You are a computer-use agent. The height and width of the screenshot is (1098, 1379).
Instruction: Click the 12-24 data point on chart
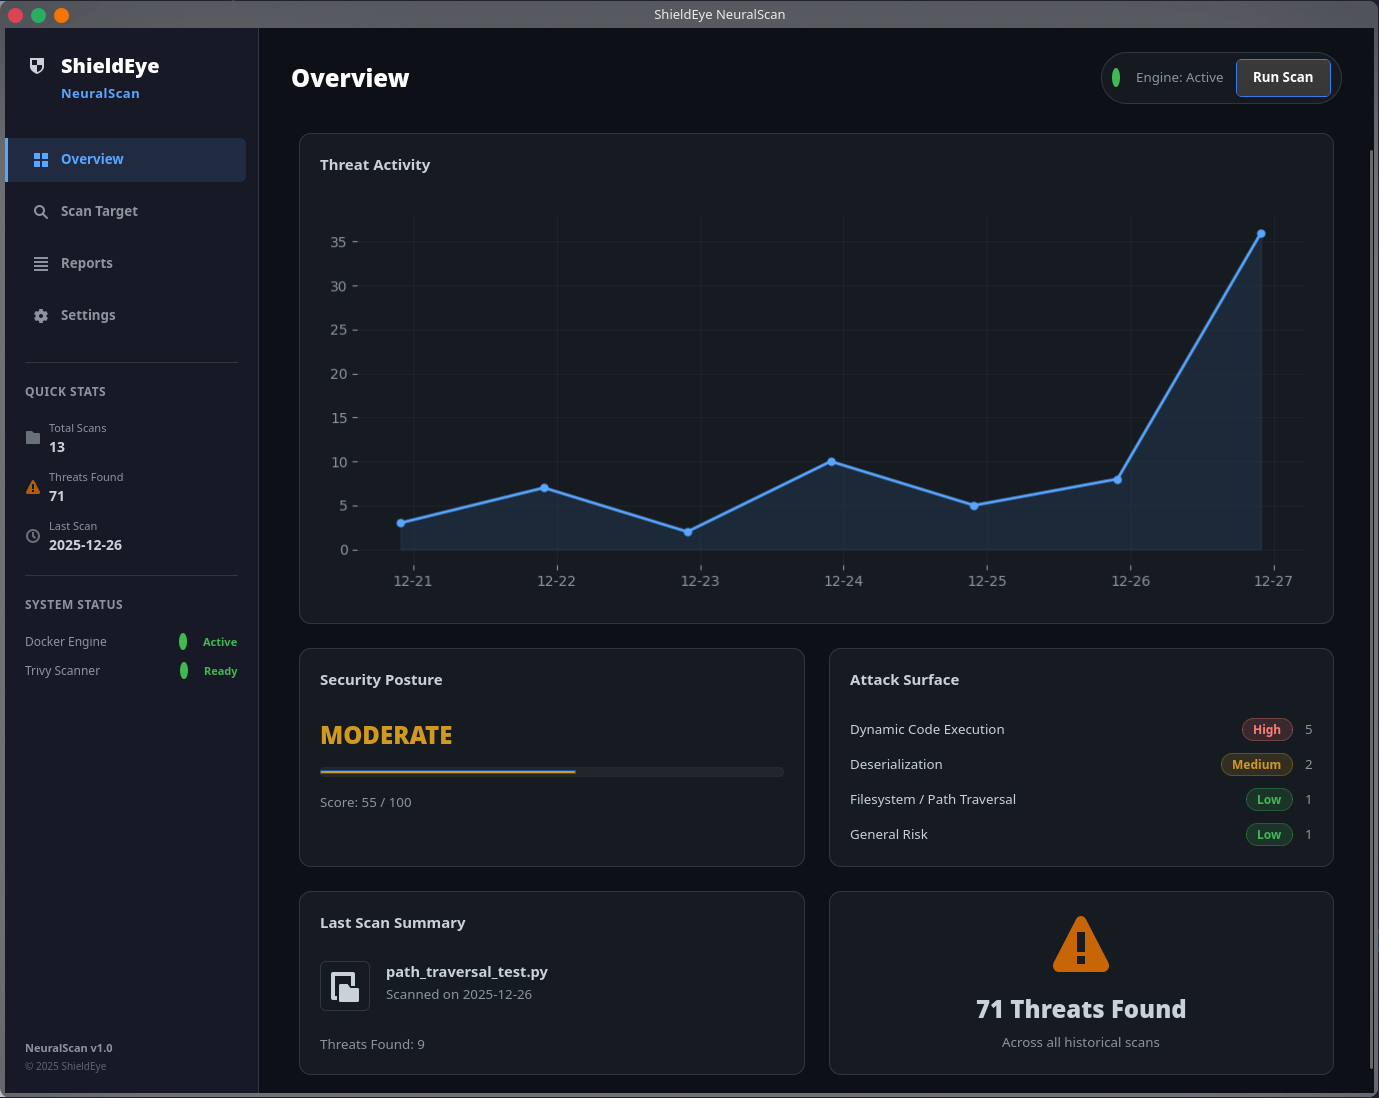click(831, 462)
